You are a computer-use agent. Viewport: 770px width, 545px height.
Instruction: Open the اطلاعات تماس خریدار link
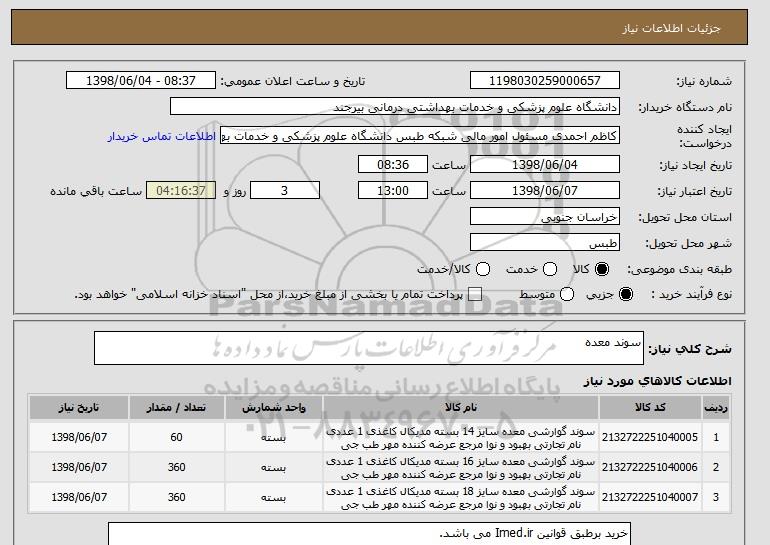(x=162, y=136)
